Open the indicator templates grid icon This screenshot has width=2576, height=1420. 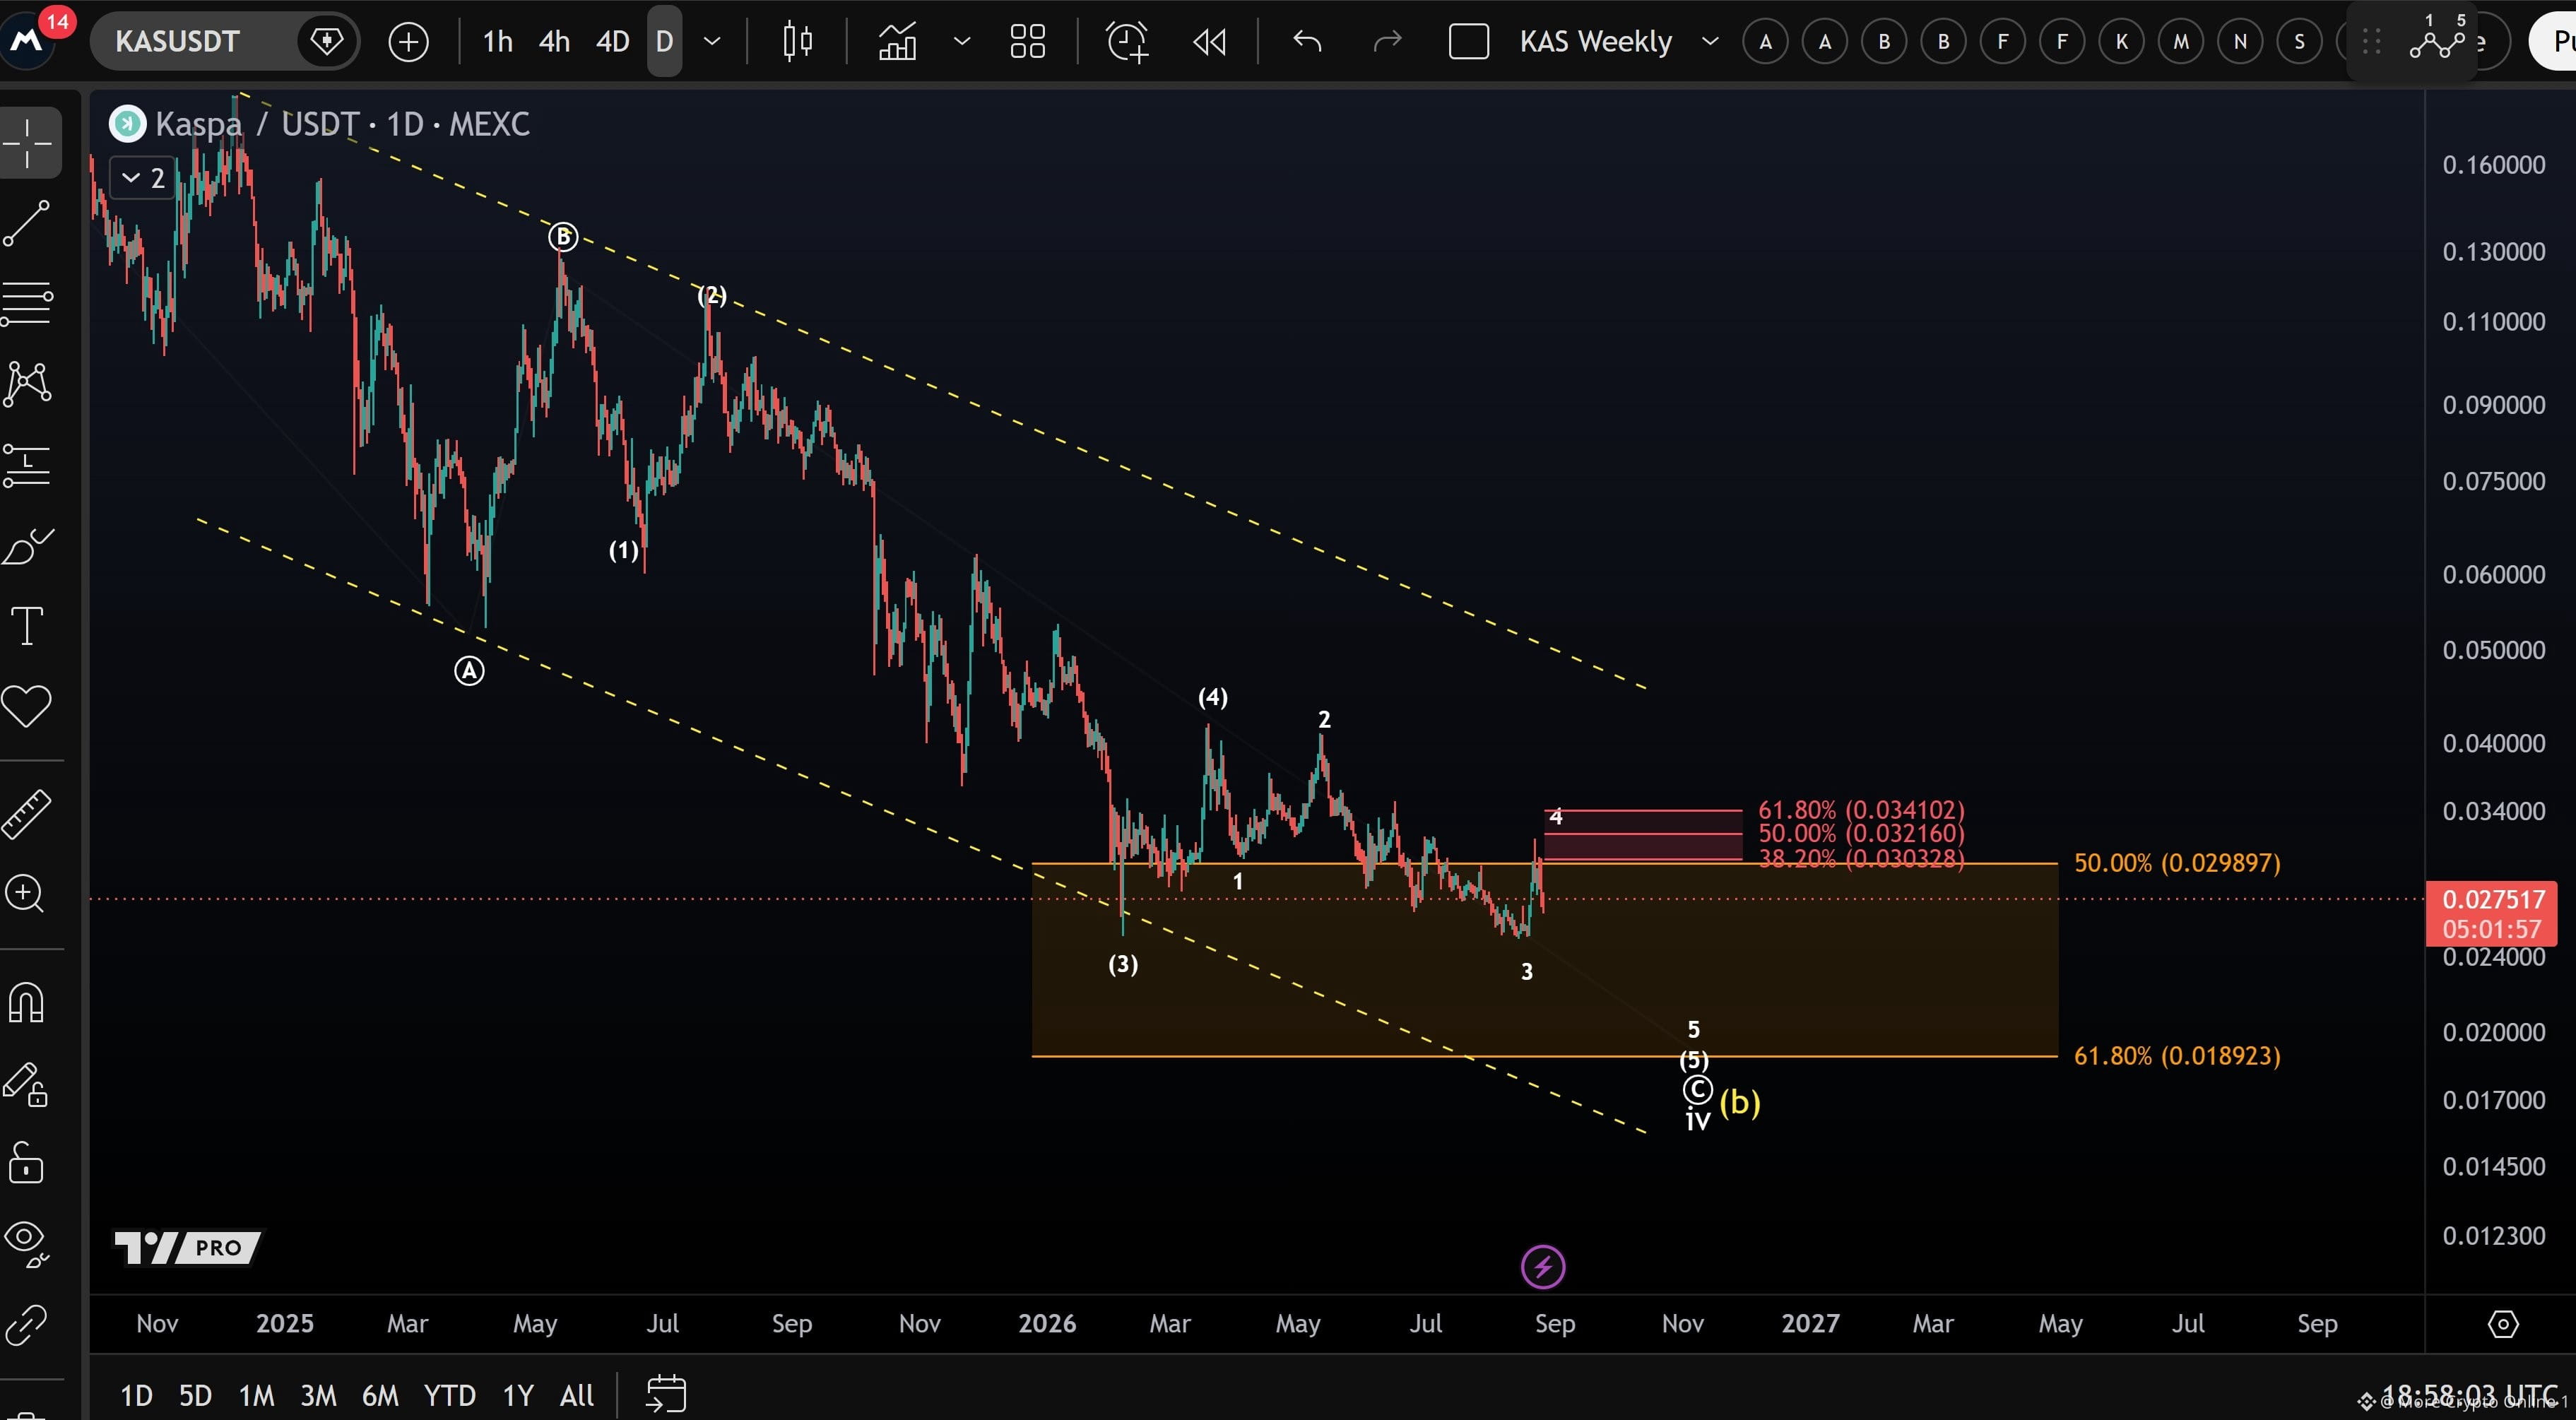click(1027, 42)
